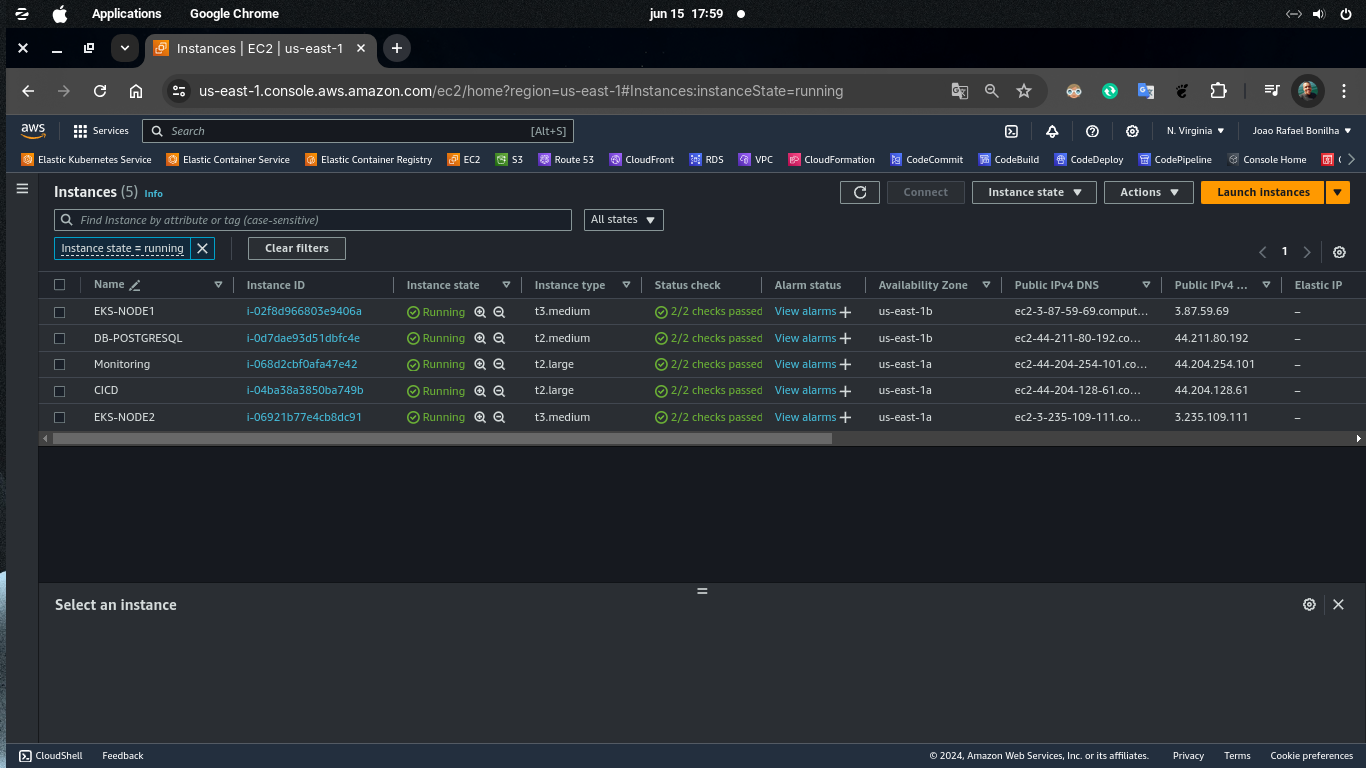Screen dimensions: 1366x768
Task: Open the Route 53 bookmark
Action: 566,160
